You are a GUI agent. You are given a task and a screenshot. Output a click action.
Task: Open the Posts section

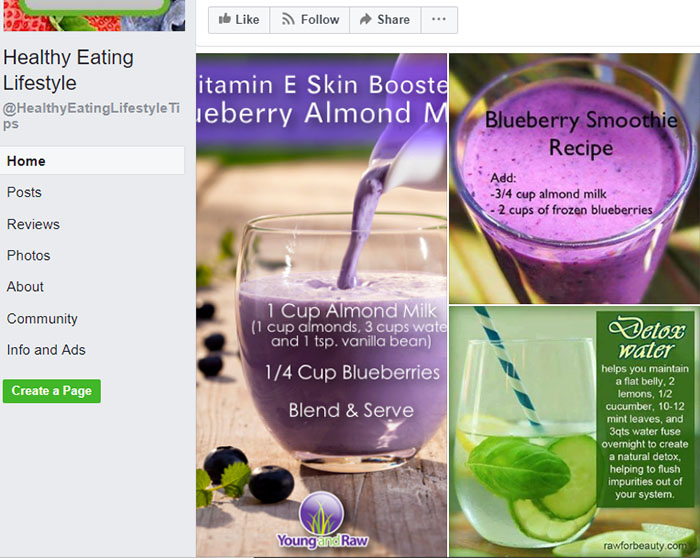pos(24,192)
